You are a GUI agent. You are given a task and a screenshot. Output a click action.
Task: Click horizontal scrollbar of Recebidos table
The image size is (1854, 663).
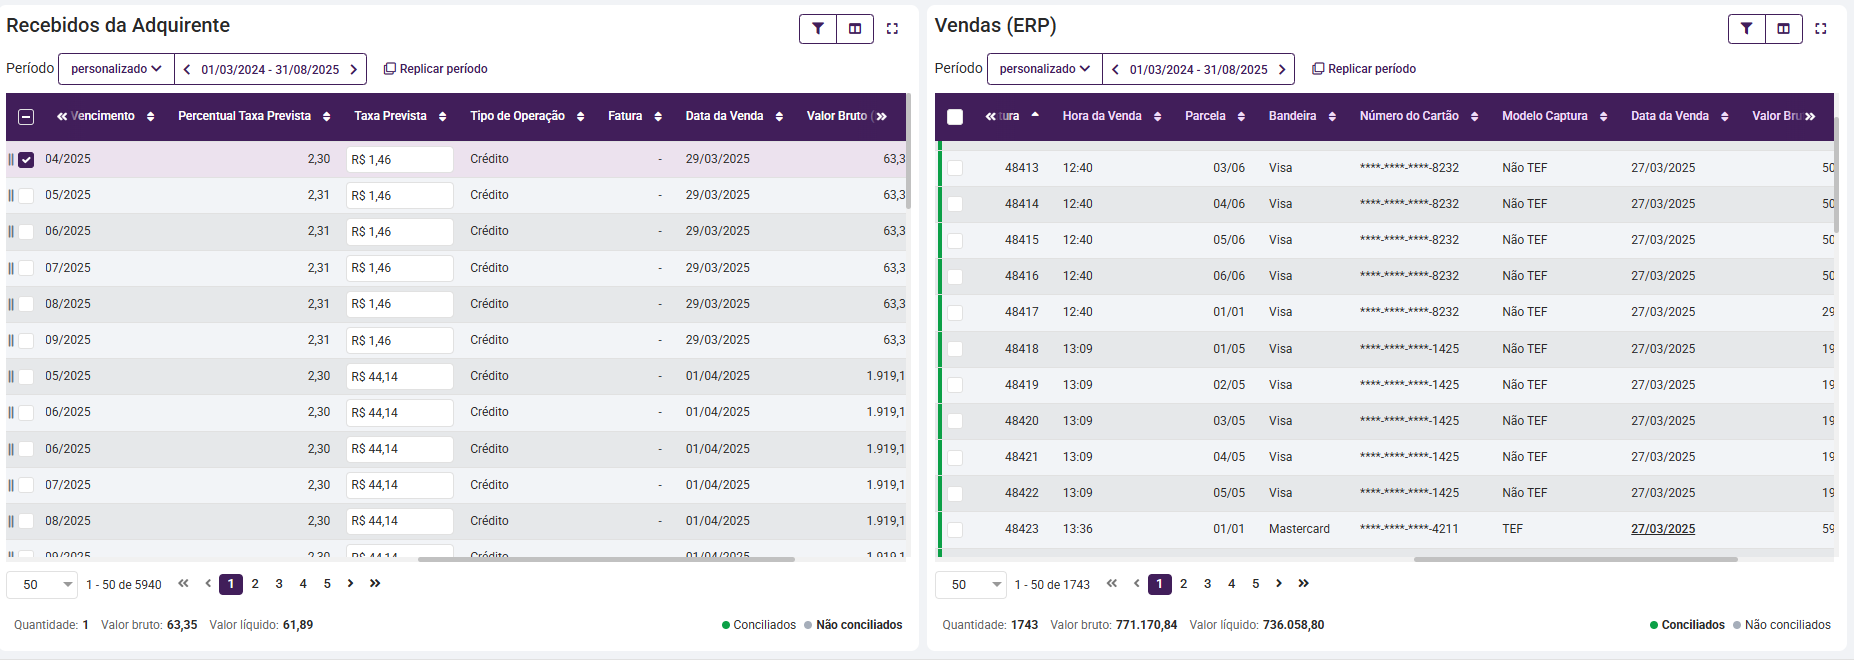coord(605,559)
